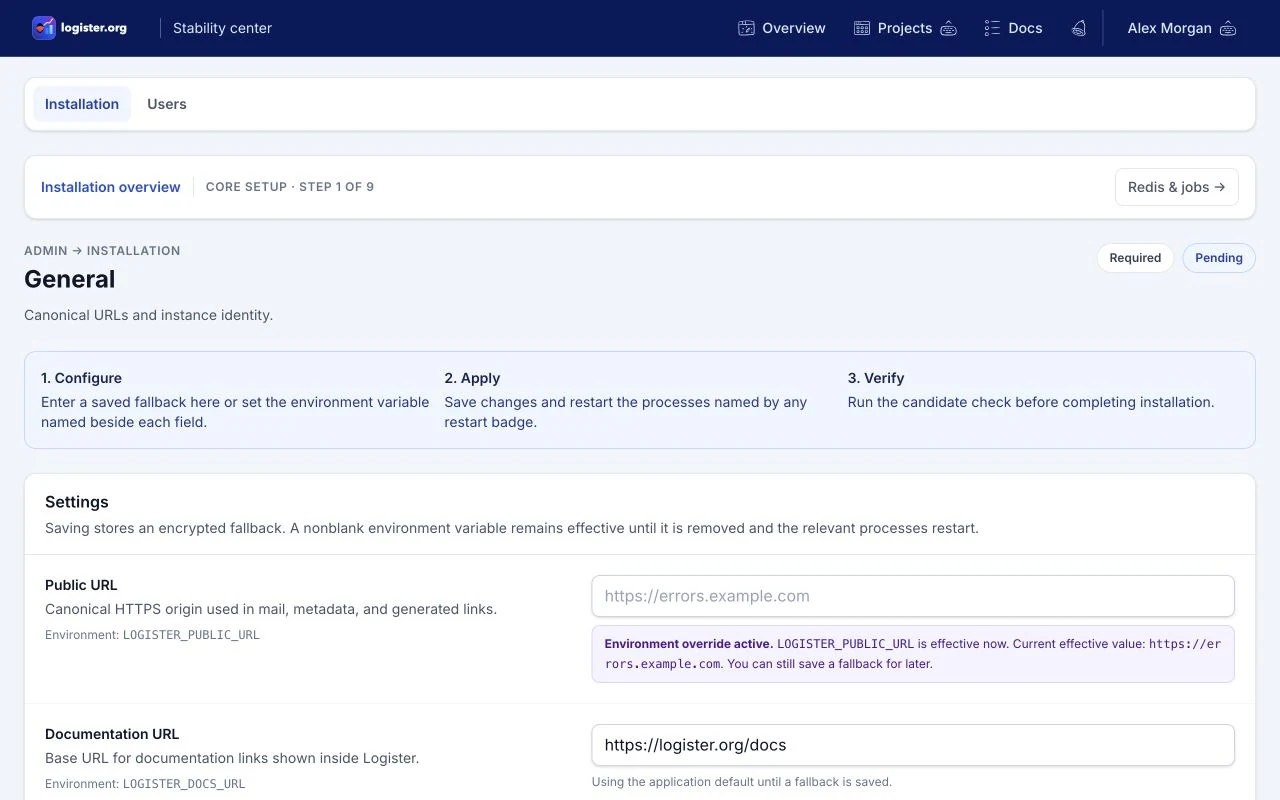Click the 'Public URL' field label
The width and height of the screenshot is (1280, 800).
(x=81, y=585)
